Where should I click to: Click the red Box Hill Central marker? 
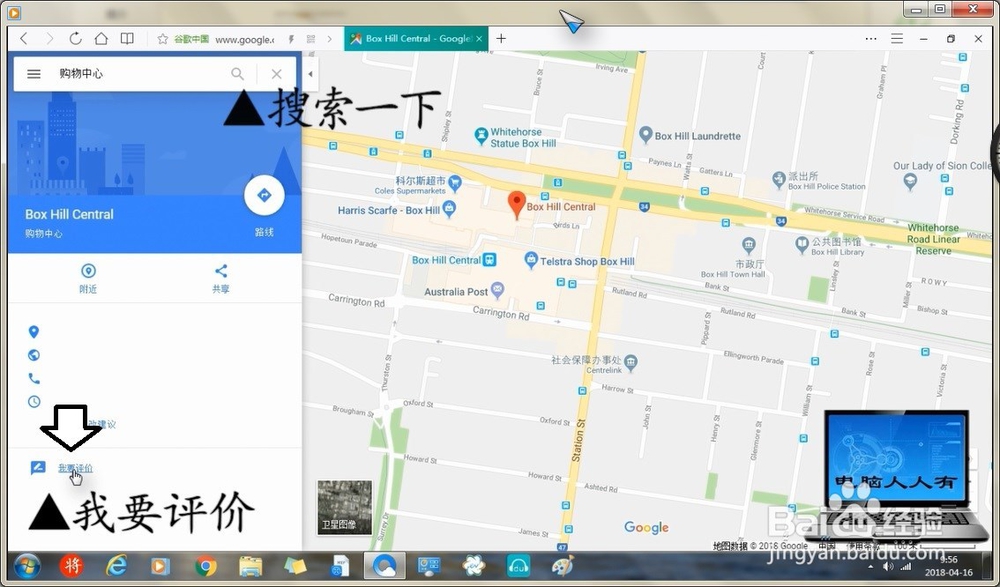(x=517, y=205)
